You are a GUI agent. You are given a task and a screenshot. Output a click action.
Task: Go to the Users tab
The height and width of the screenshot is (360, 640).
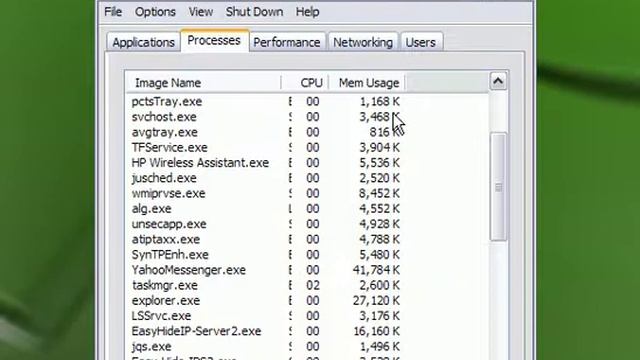420,42
